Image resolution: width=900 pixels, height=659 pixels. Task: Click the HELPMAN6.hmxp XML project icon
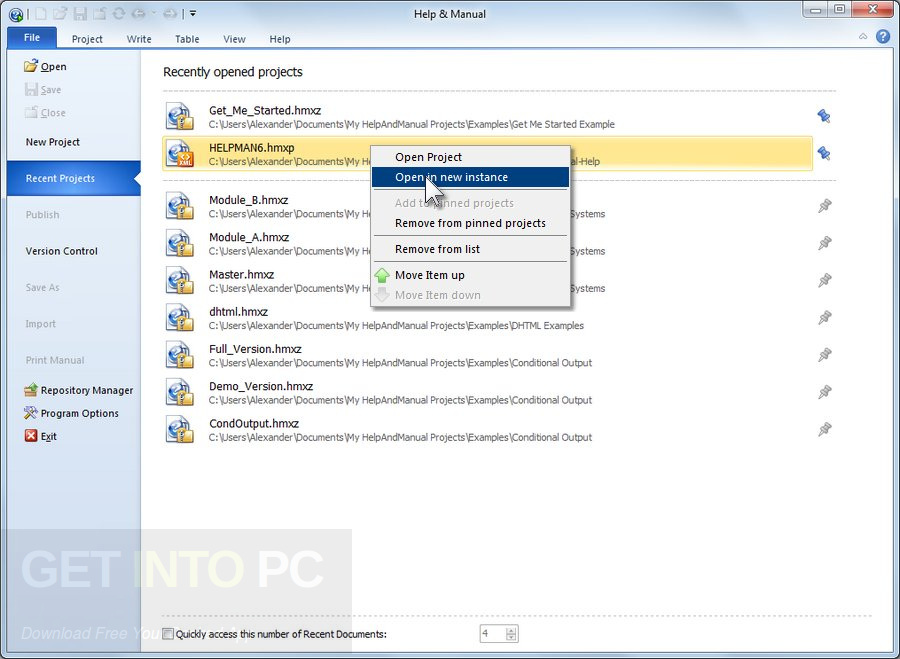(180, 153)
